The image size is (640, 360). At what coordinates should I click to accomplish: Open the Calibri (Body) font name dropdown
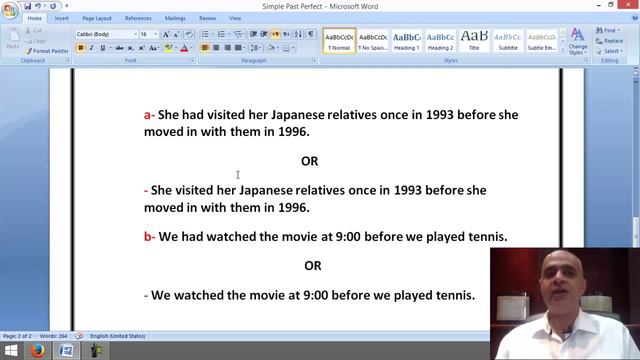point(136,35)
